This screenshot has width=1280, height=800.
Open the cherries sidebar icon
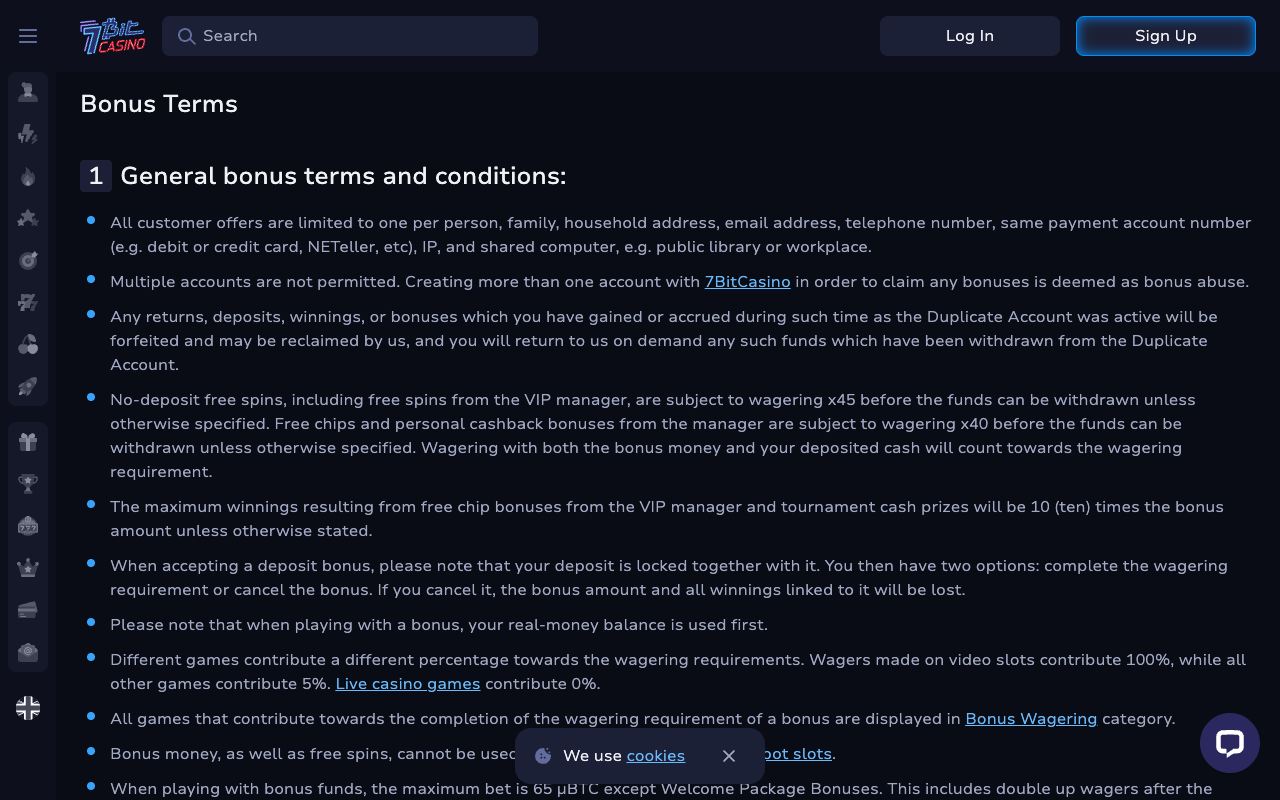[x=28, y=345]
